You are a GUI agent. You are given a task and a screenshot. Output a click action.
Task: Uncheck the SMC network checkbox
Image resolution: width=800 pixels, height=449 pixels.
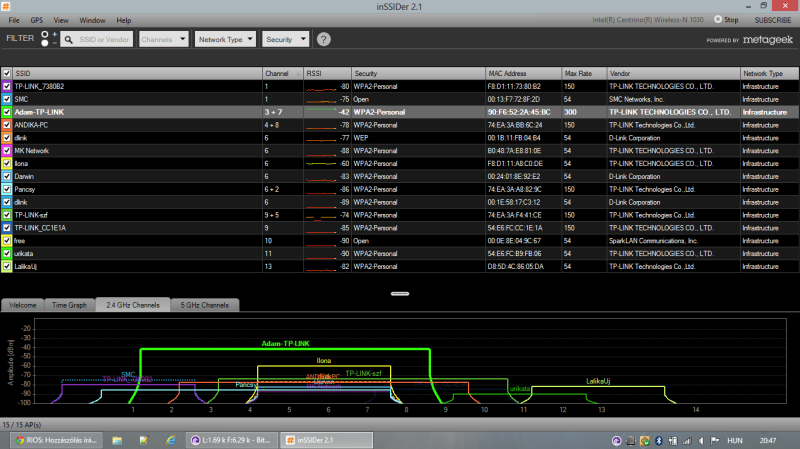(7, 99)
